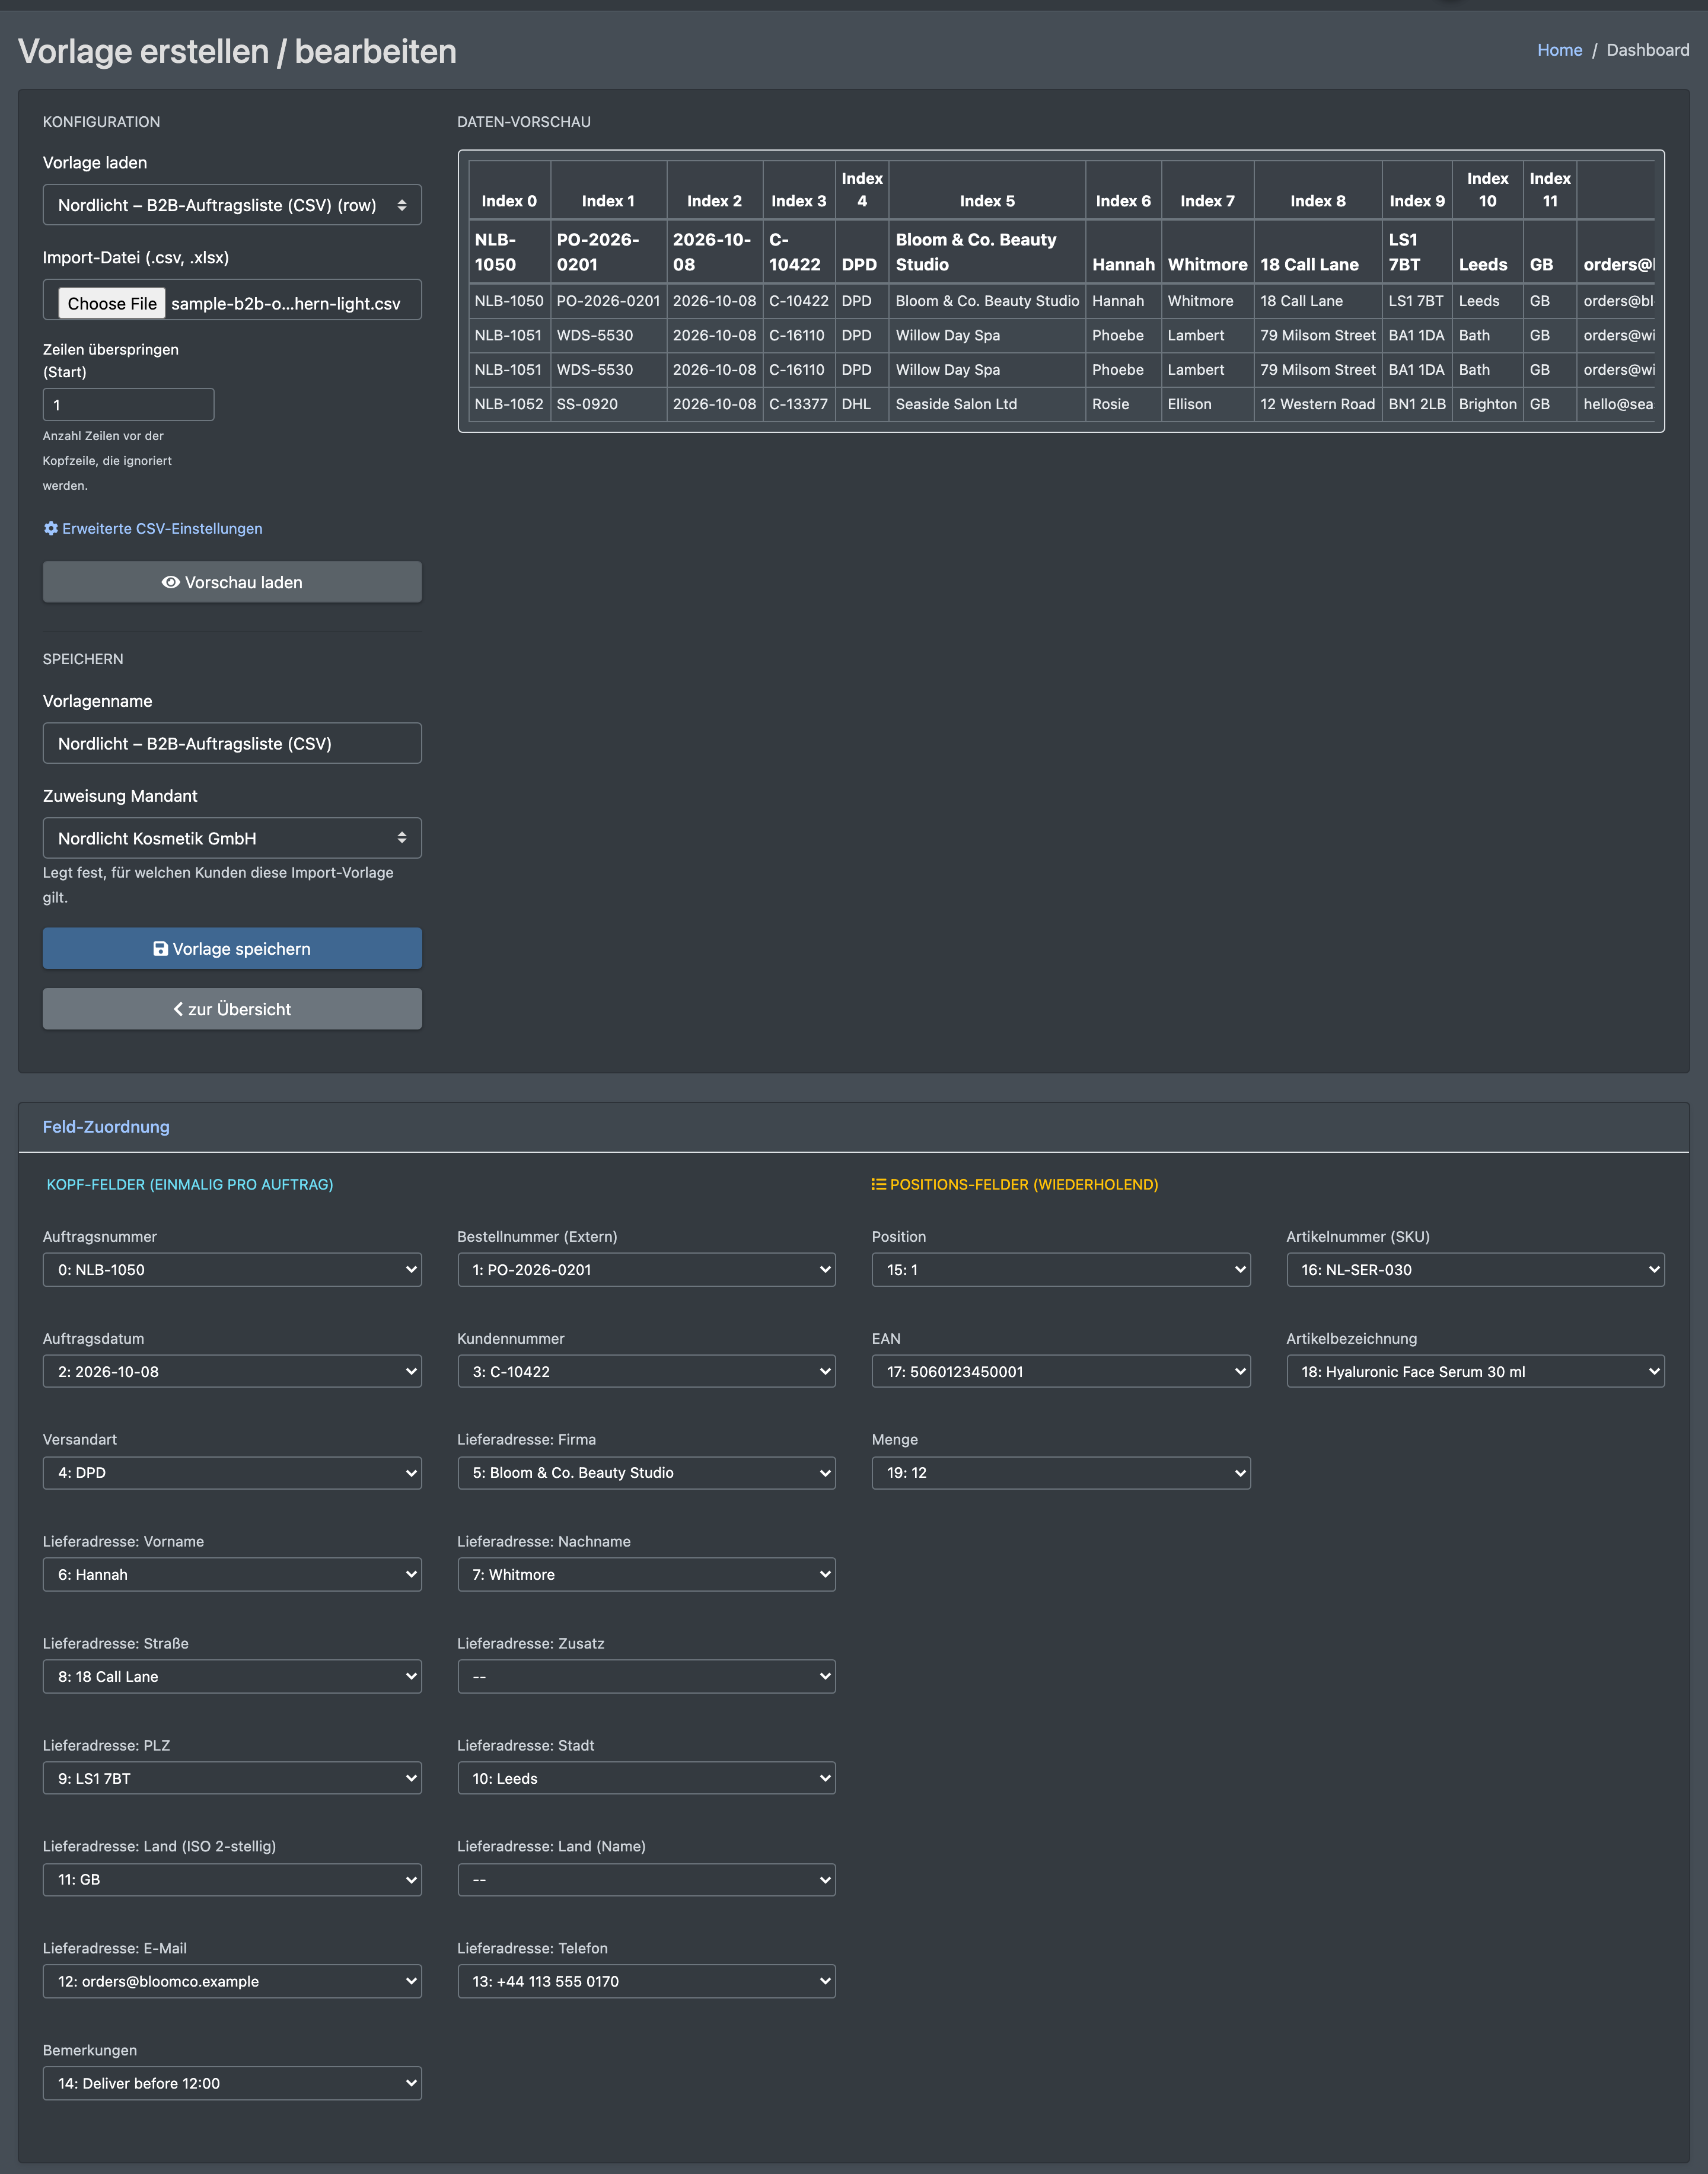
Task: Click the list icon before Positions-Felder heading
Action: click(878, 1184)
